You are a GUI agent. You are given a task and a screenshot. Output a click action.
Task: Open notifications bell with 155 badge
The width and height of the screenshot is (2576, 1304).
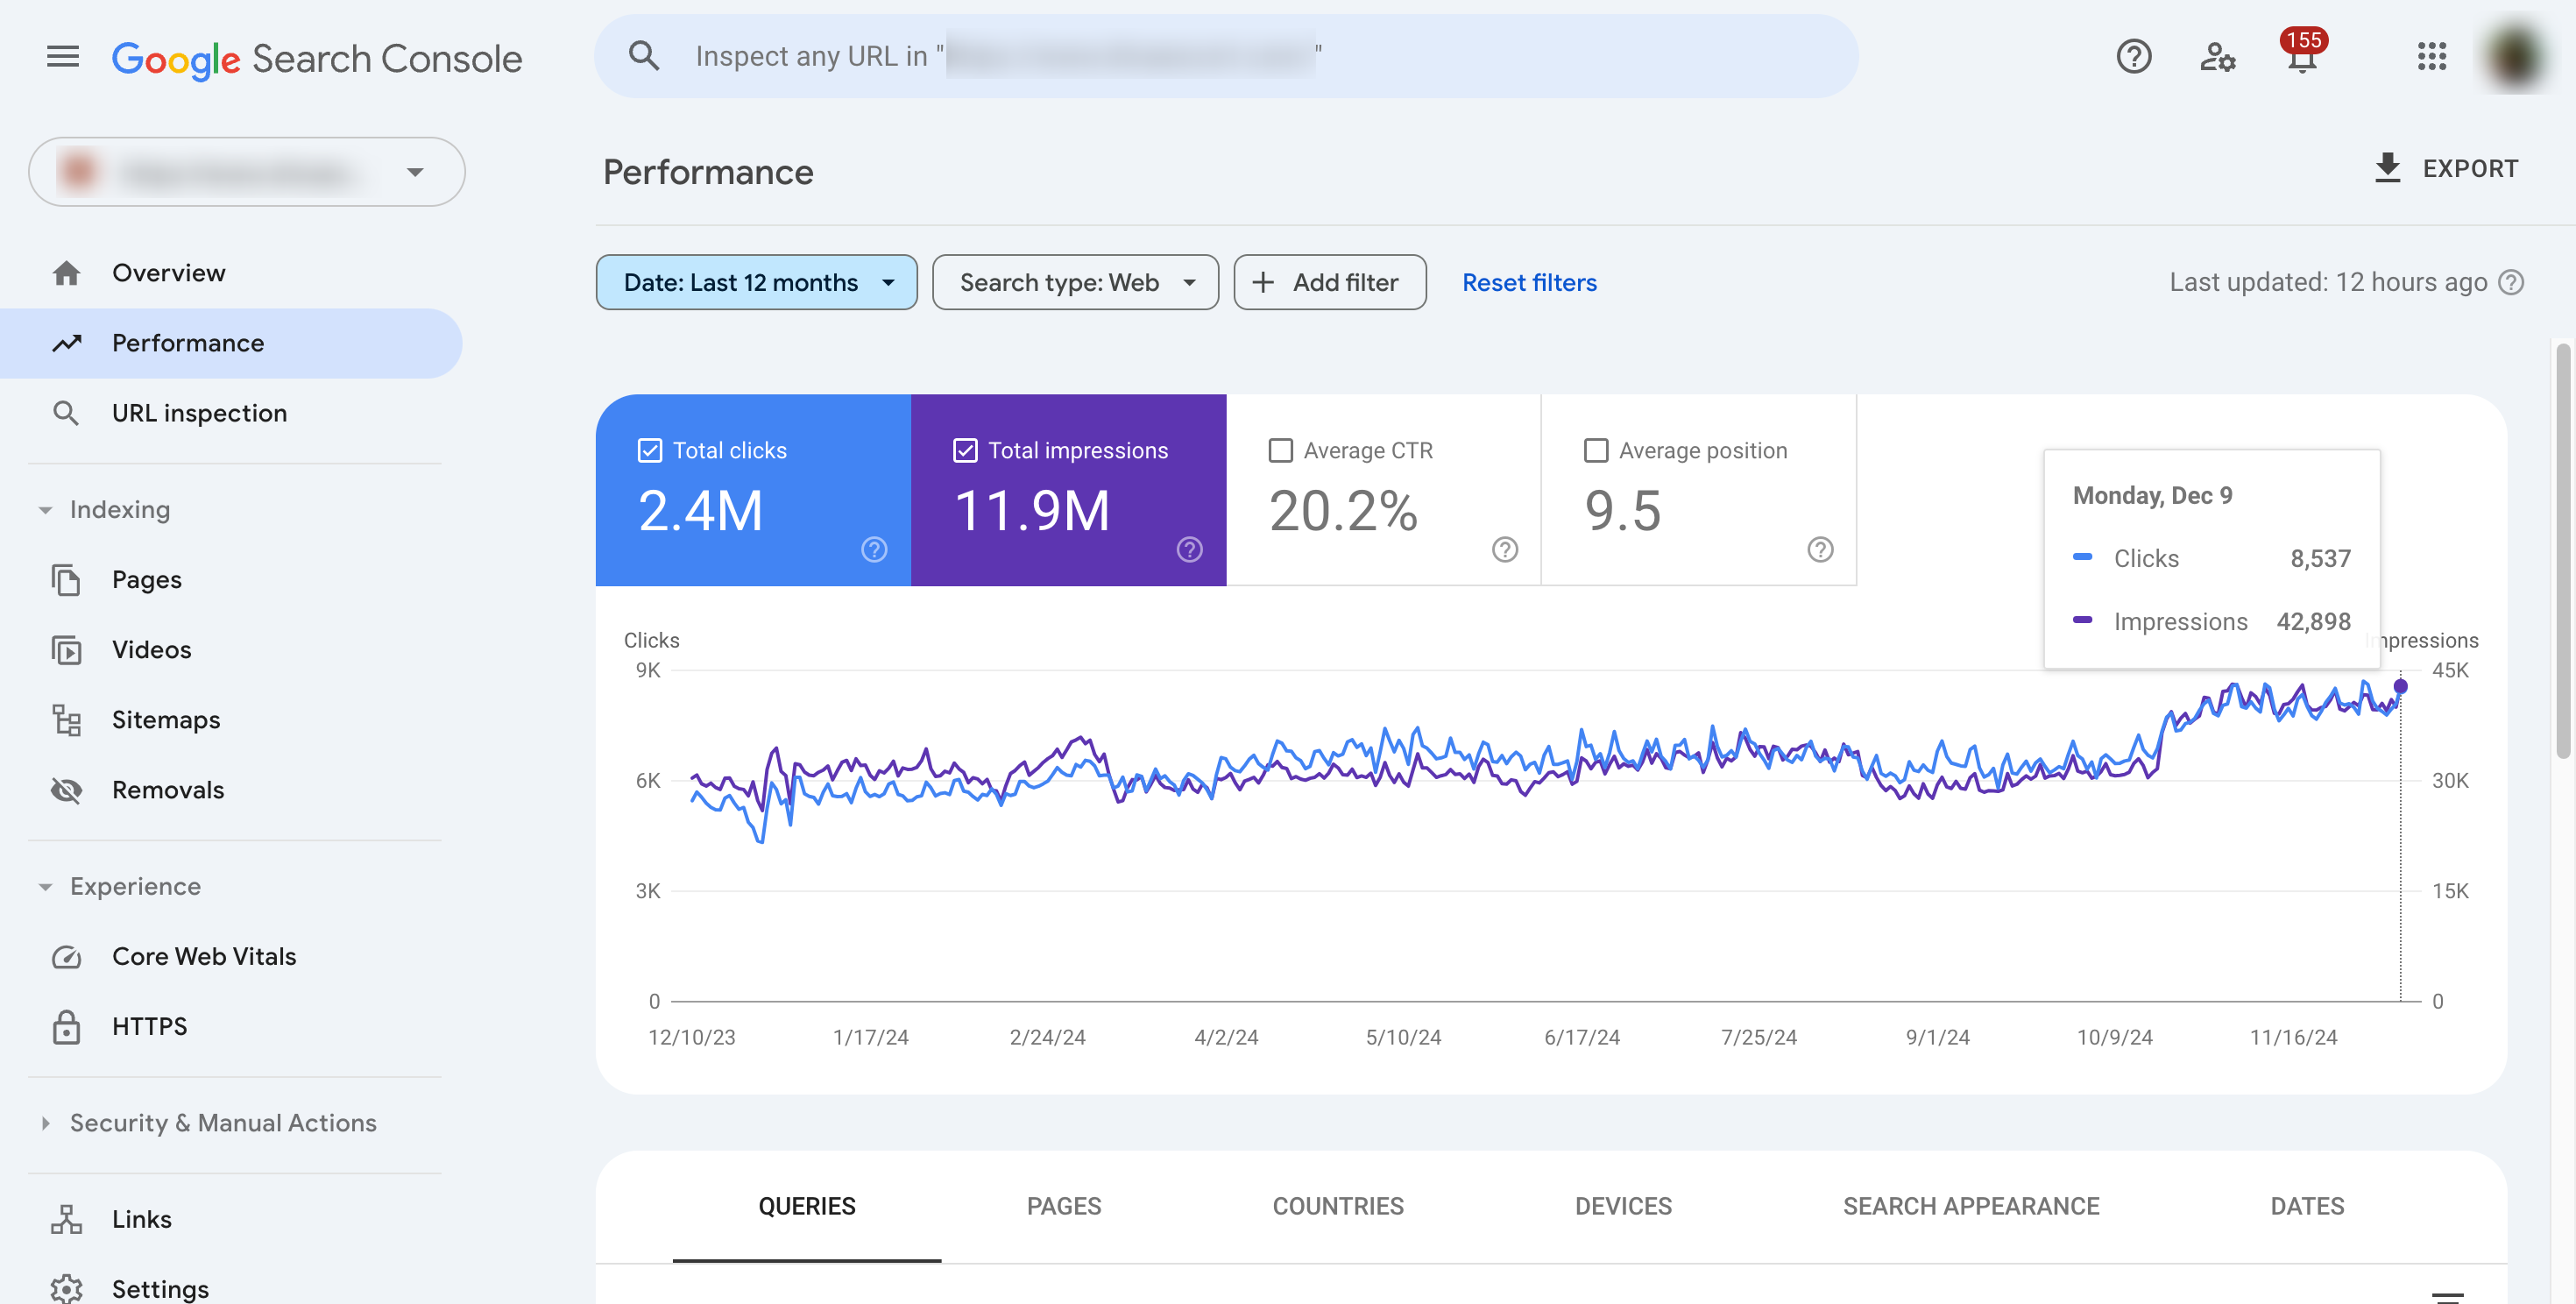coord(2301,58)
